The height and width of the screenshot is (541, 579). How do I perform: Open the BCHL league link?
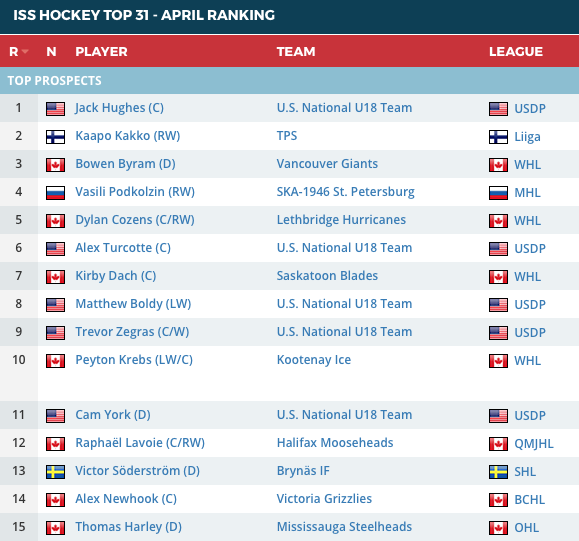(529, 500)
